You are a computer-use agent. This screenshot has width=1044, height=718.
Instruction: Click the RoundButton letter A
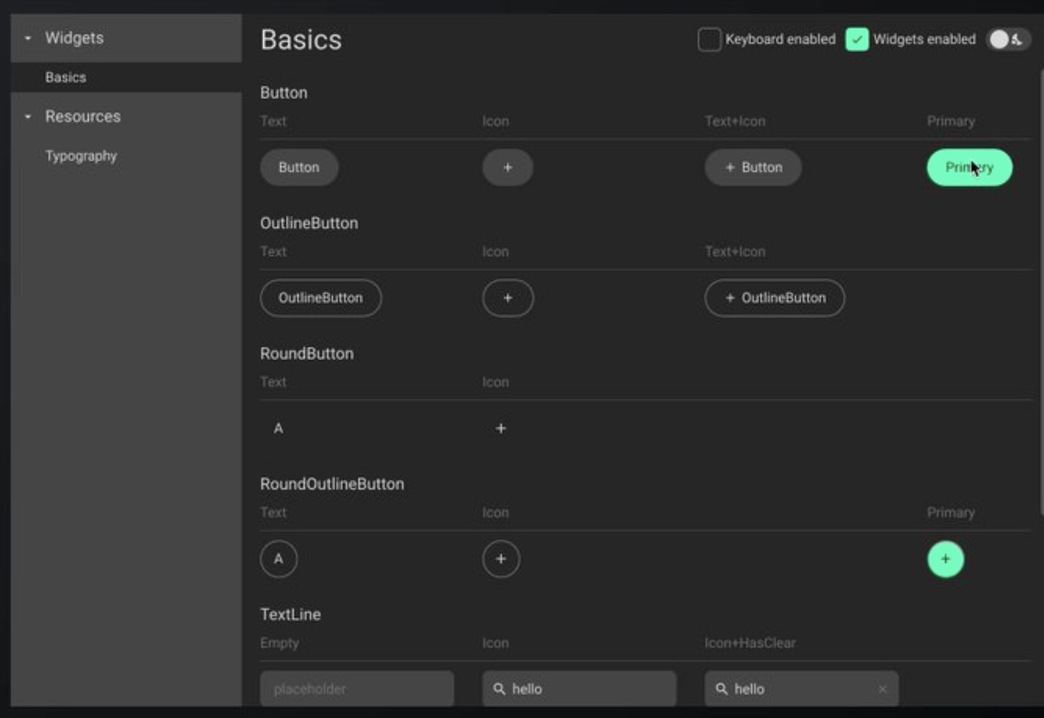278,429
